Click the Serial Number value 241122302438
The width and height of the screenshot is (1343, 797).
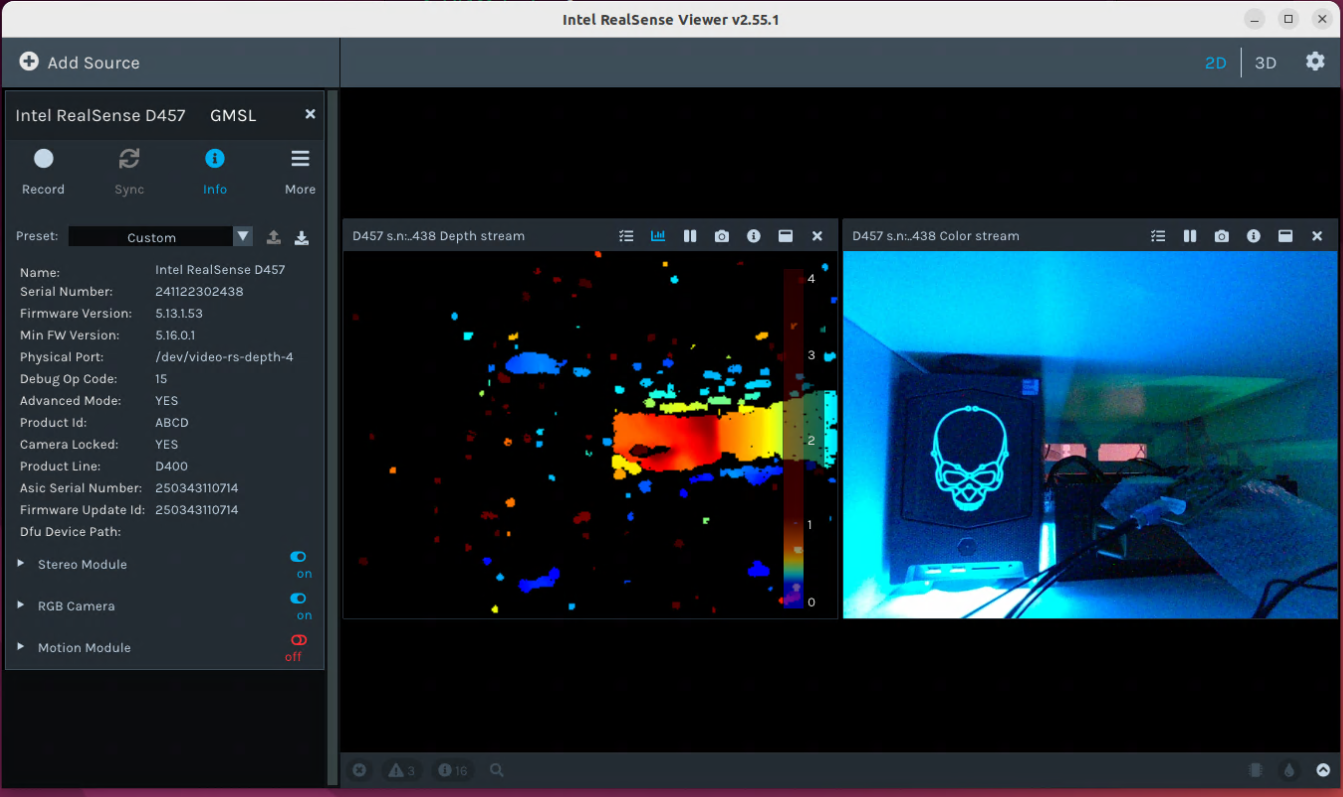tap(199, 292)
